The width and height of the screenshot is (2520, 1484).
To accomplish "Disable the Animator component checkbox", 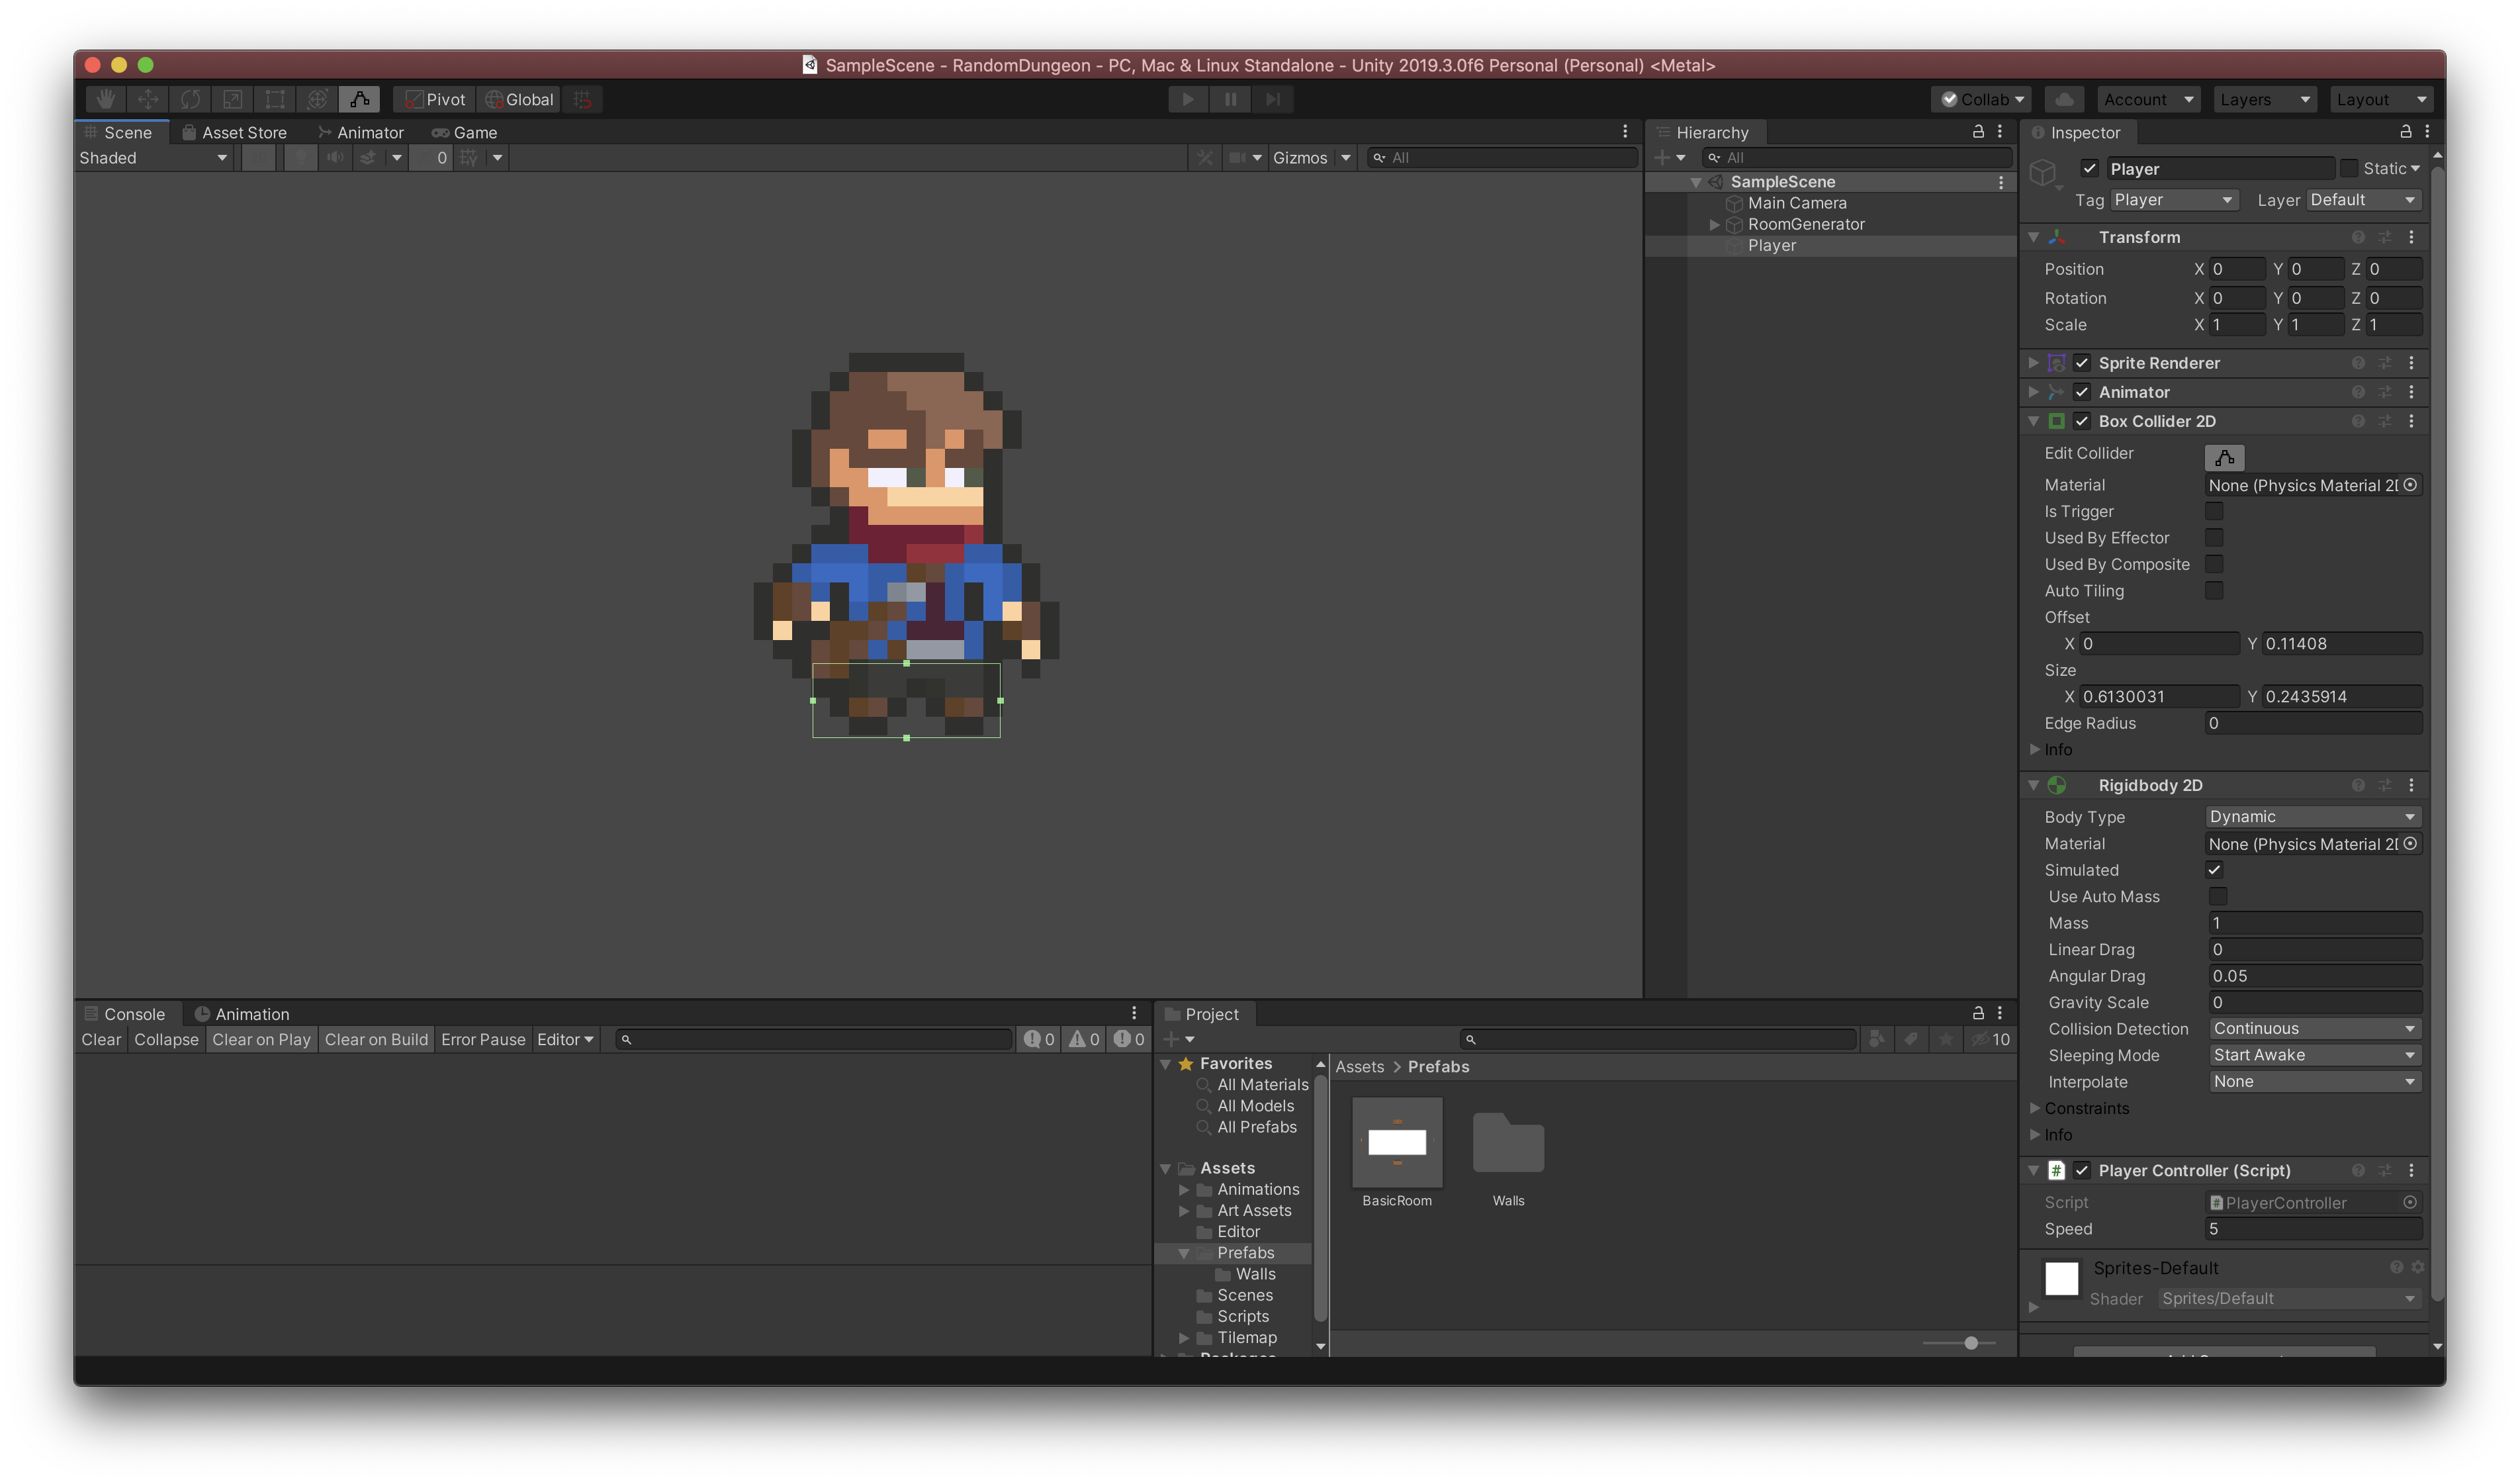I will pyautogui.click(x=2082, y=392).
